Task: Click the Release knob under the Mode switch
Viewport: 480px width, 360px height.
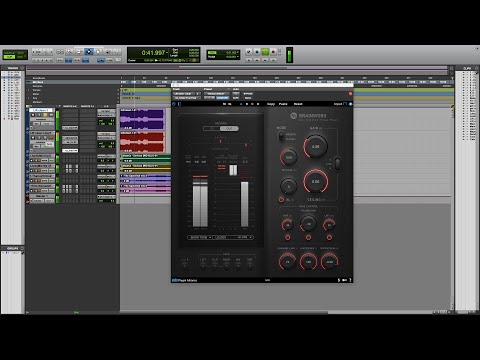Action: coord(288,157)
